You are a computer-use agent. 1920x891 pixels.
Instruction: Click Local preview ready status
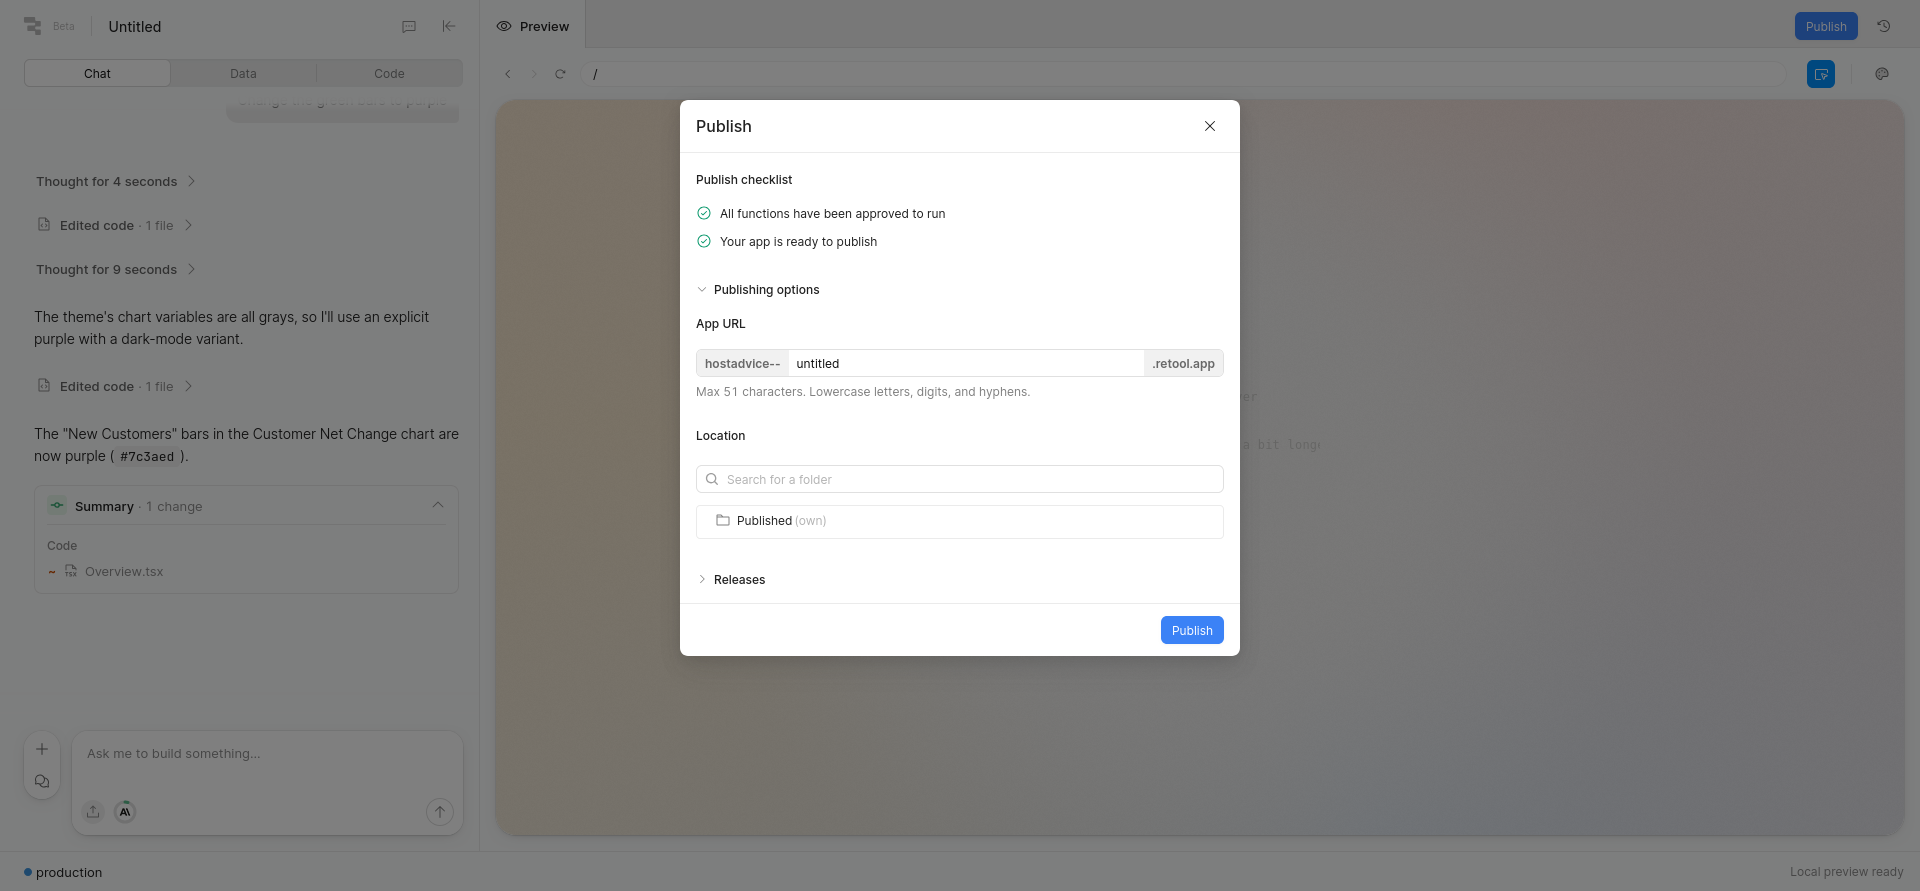[1846, 872]
